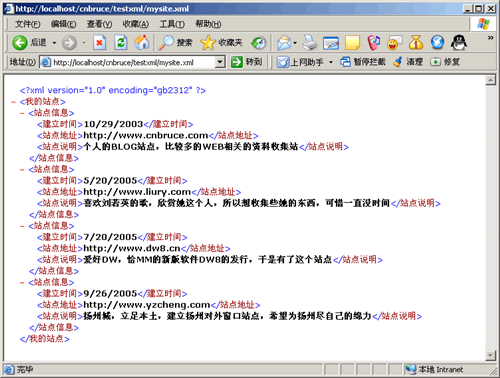
Task: Click the text http://www.dw8.cn
Action: click(132, 248)
